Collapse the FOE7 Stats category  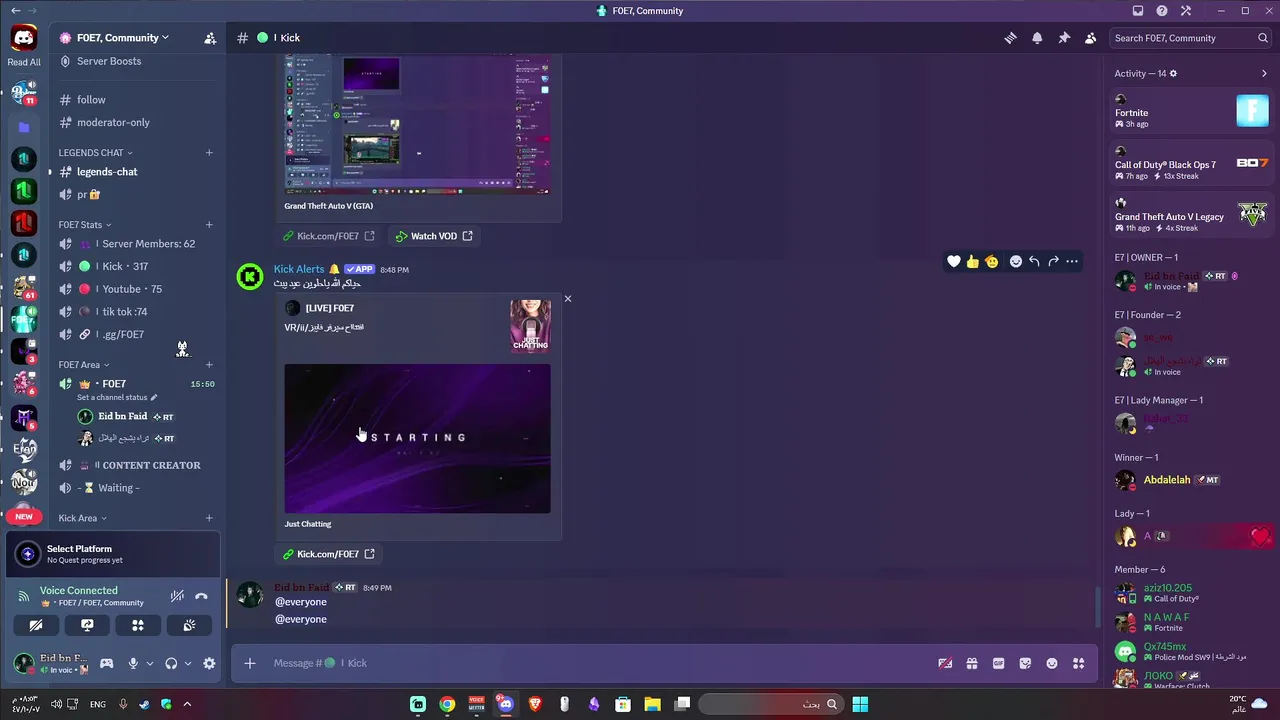pyautogui.click(x=85, y=225)
